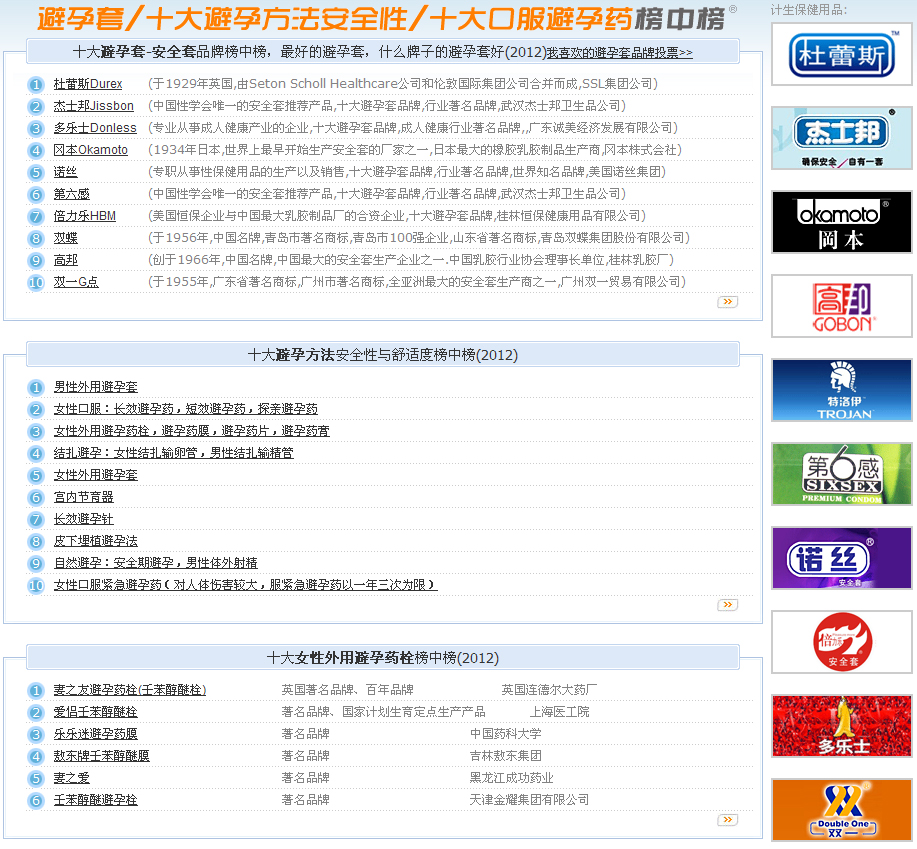Open the Double One 双一 logo
This screenshot has height=849, width=917.
click(x=842, y=810)
